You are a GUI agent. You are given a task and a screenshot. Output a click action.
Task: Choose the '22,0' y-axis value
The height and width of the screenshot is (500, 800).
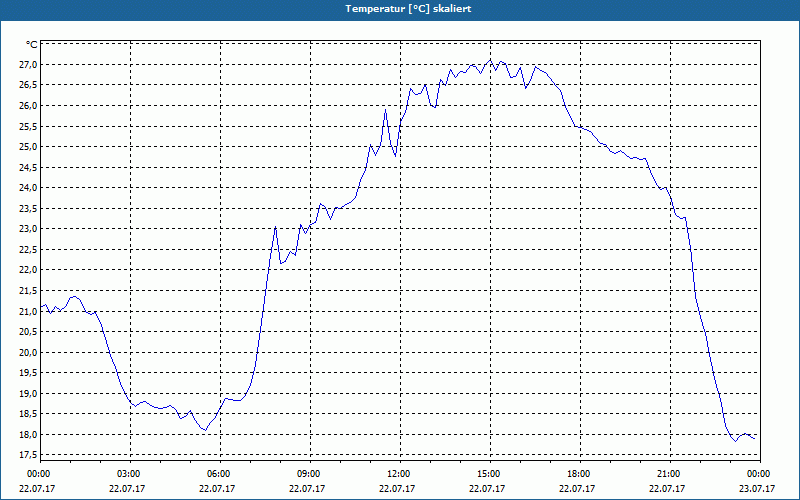click(28, 270)
